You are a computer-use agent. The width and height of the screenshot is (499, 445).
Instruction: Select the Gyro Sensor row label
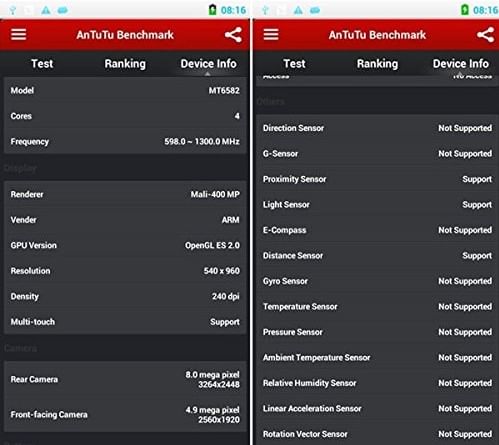click(x=285, y=281)
